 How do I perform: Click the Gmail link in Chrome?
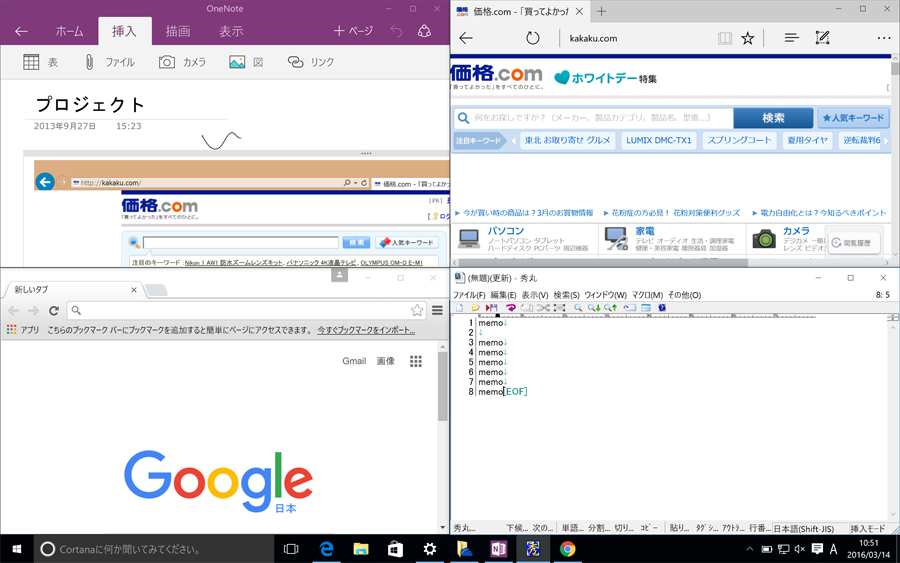coord(354,361)
